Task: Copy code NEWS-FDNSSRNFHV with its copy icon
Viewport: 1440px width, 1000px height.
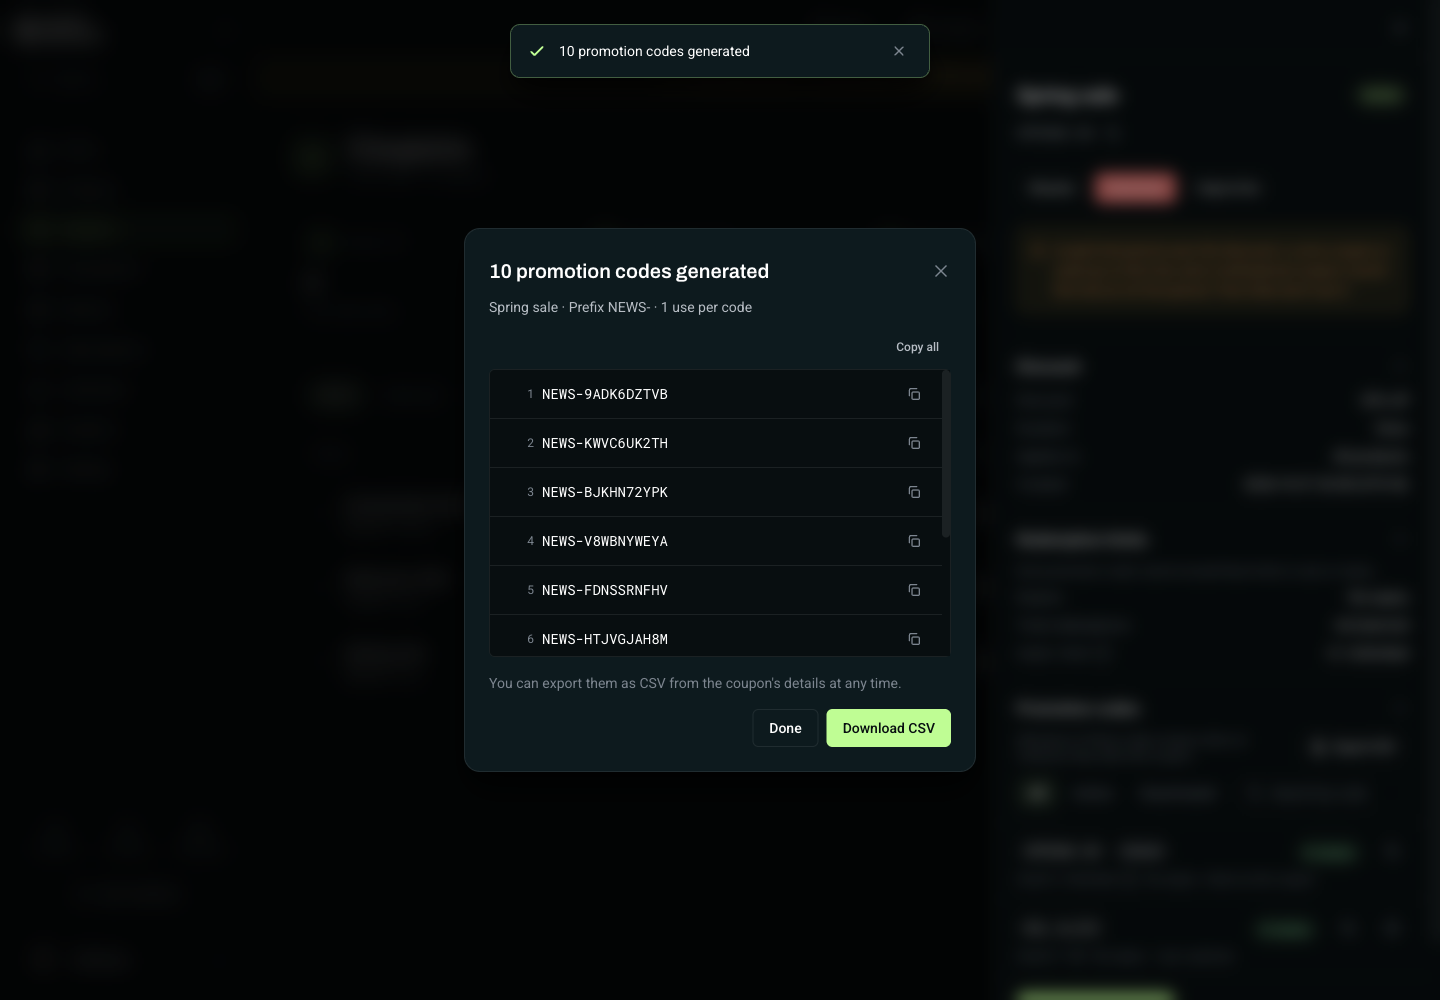Action: point(914,590)
